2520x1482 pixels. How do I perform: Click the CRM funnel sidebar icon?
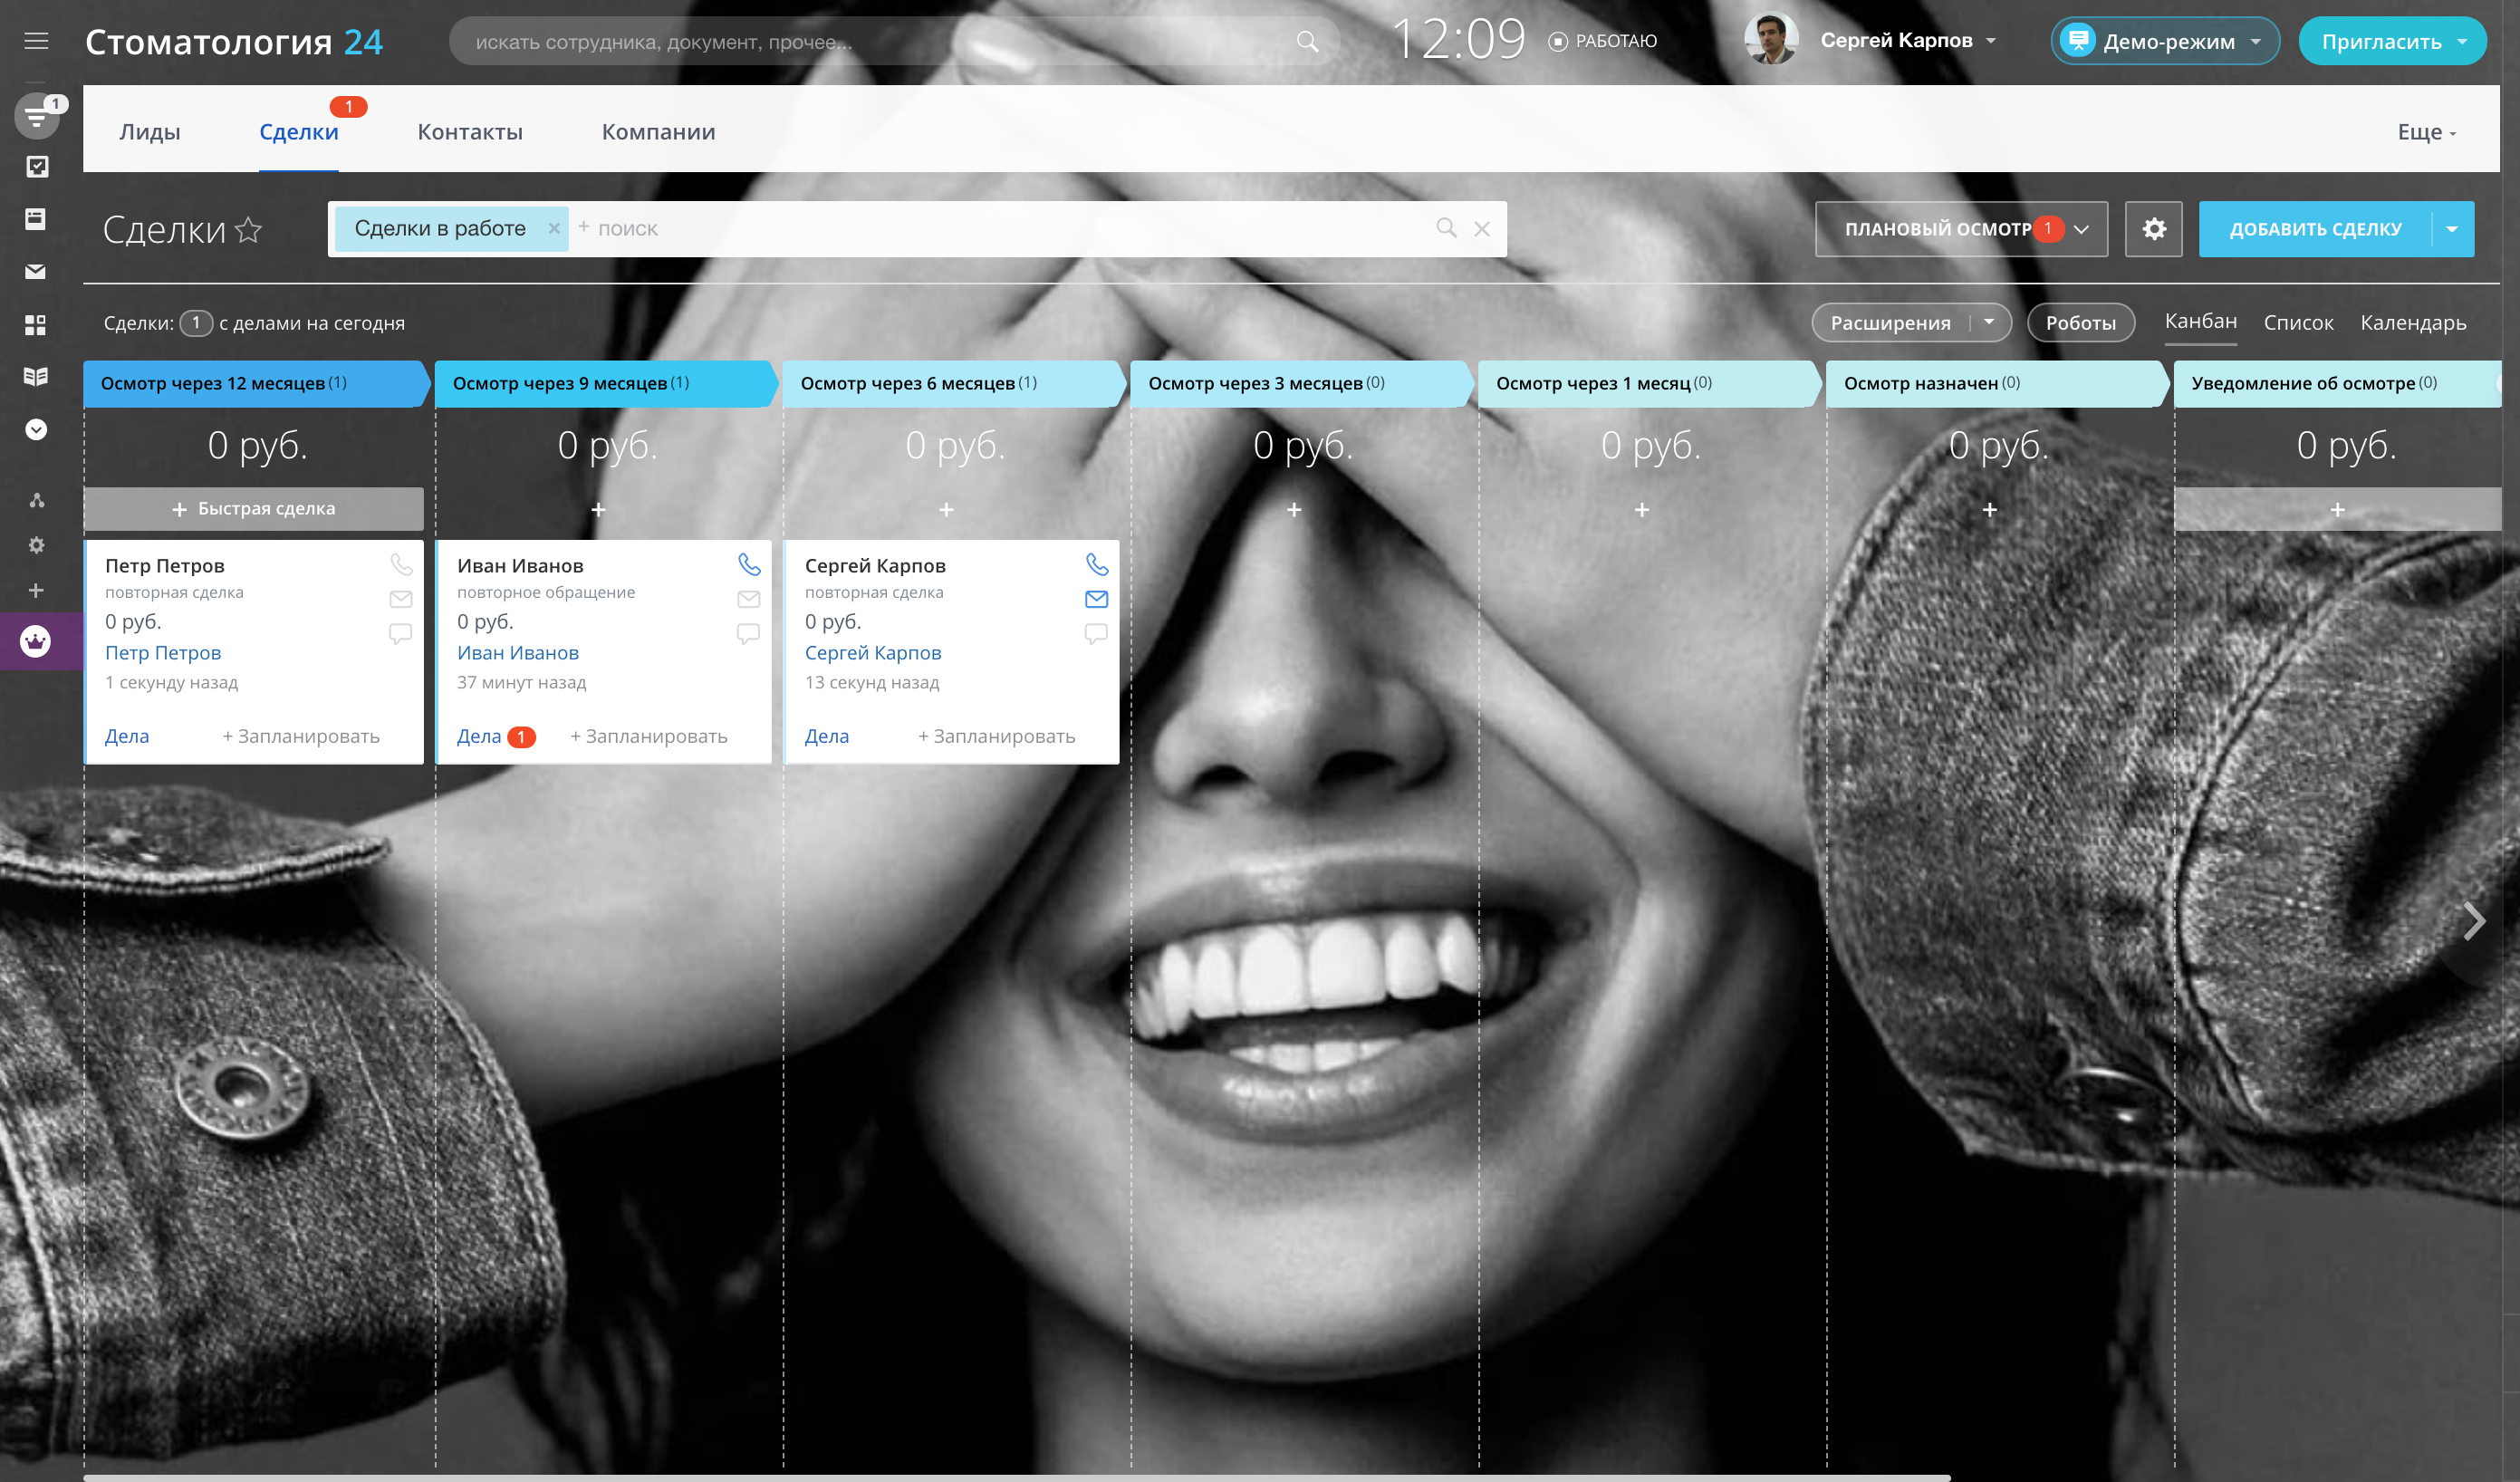click(36, 117)
